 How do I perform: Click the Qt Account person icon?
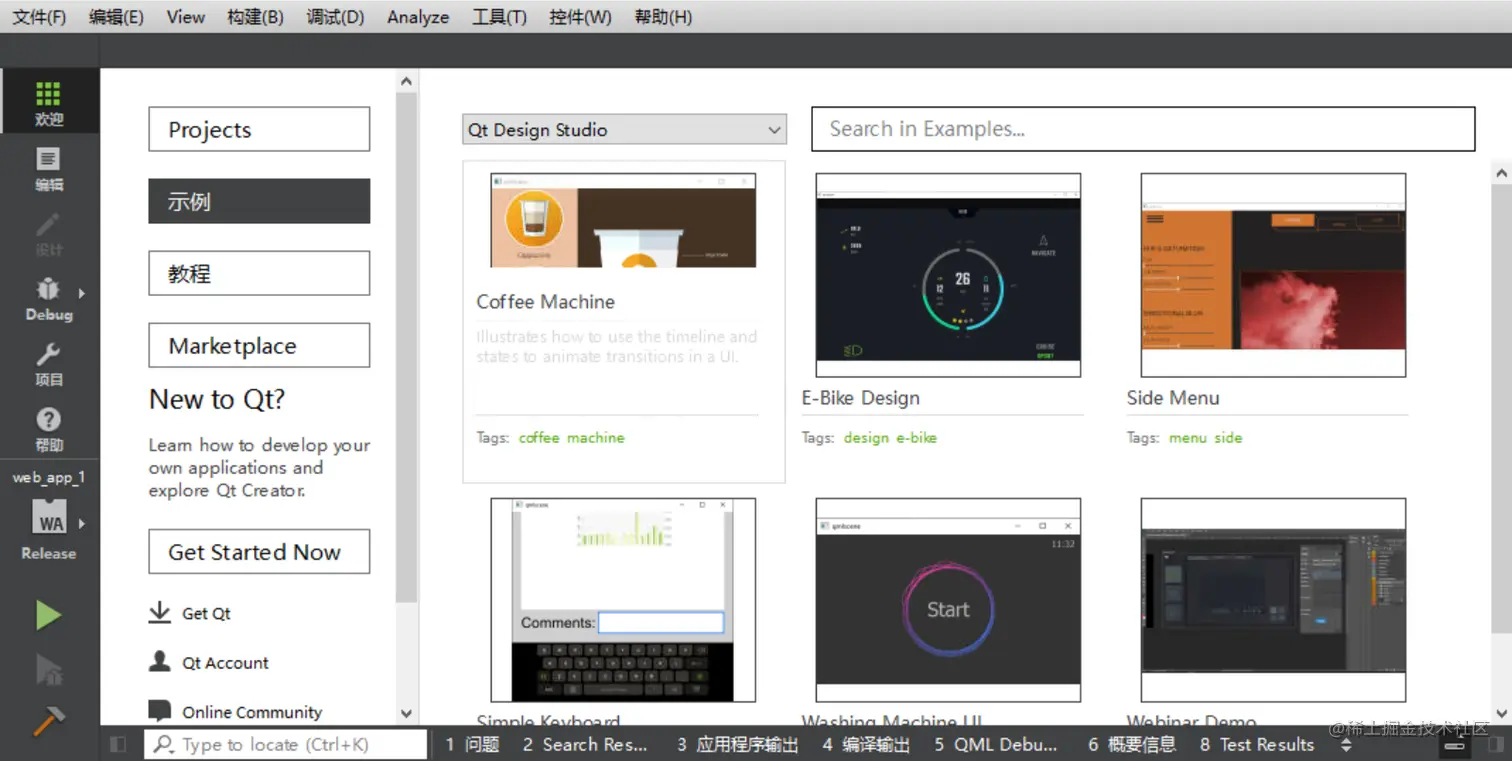[x=159, y=662]
